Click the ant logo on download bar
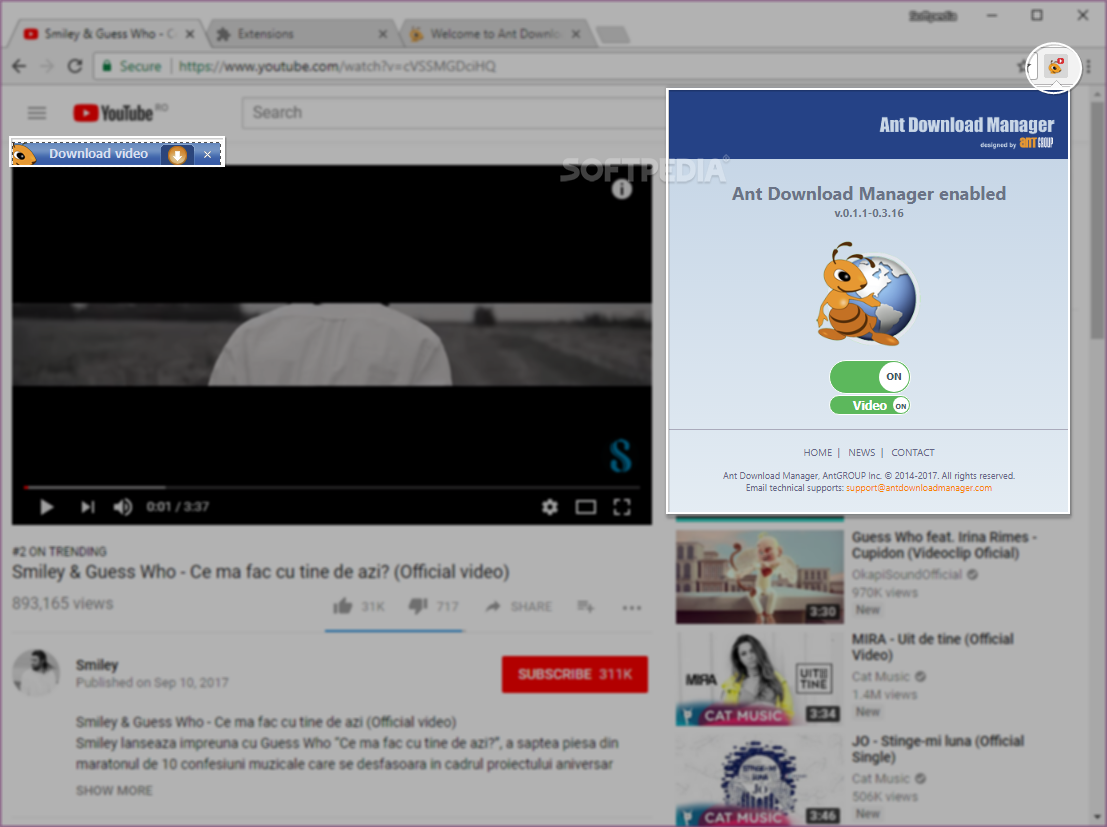 click(24, 154)
